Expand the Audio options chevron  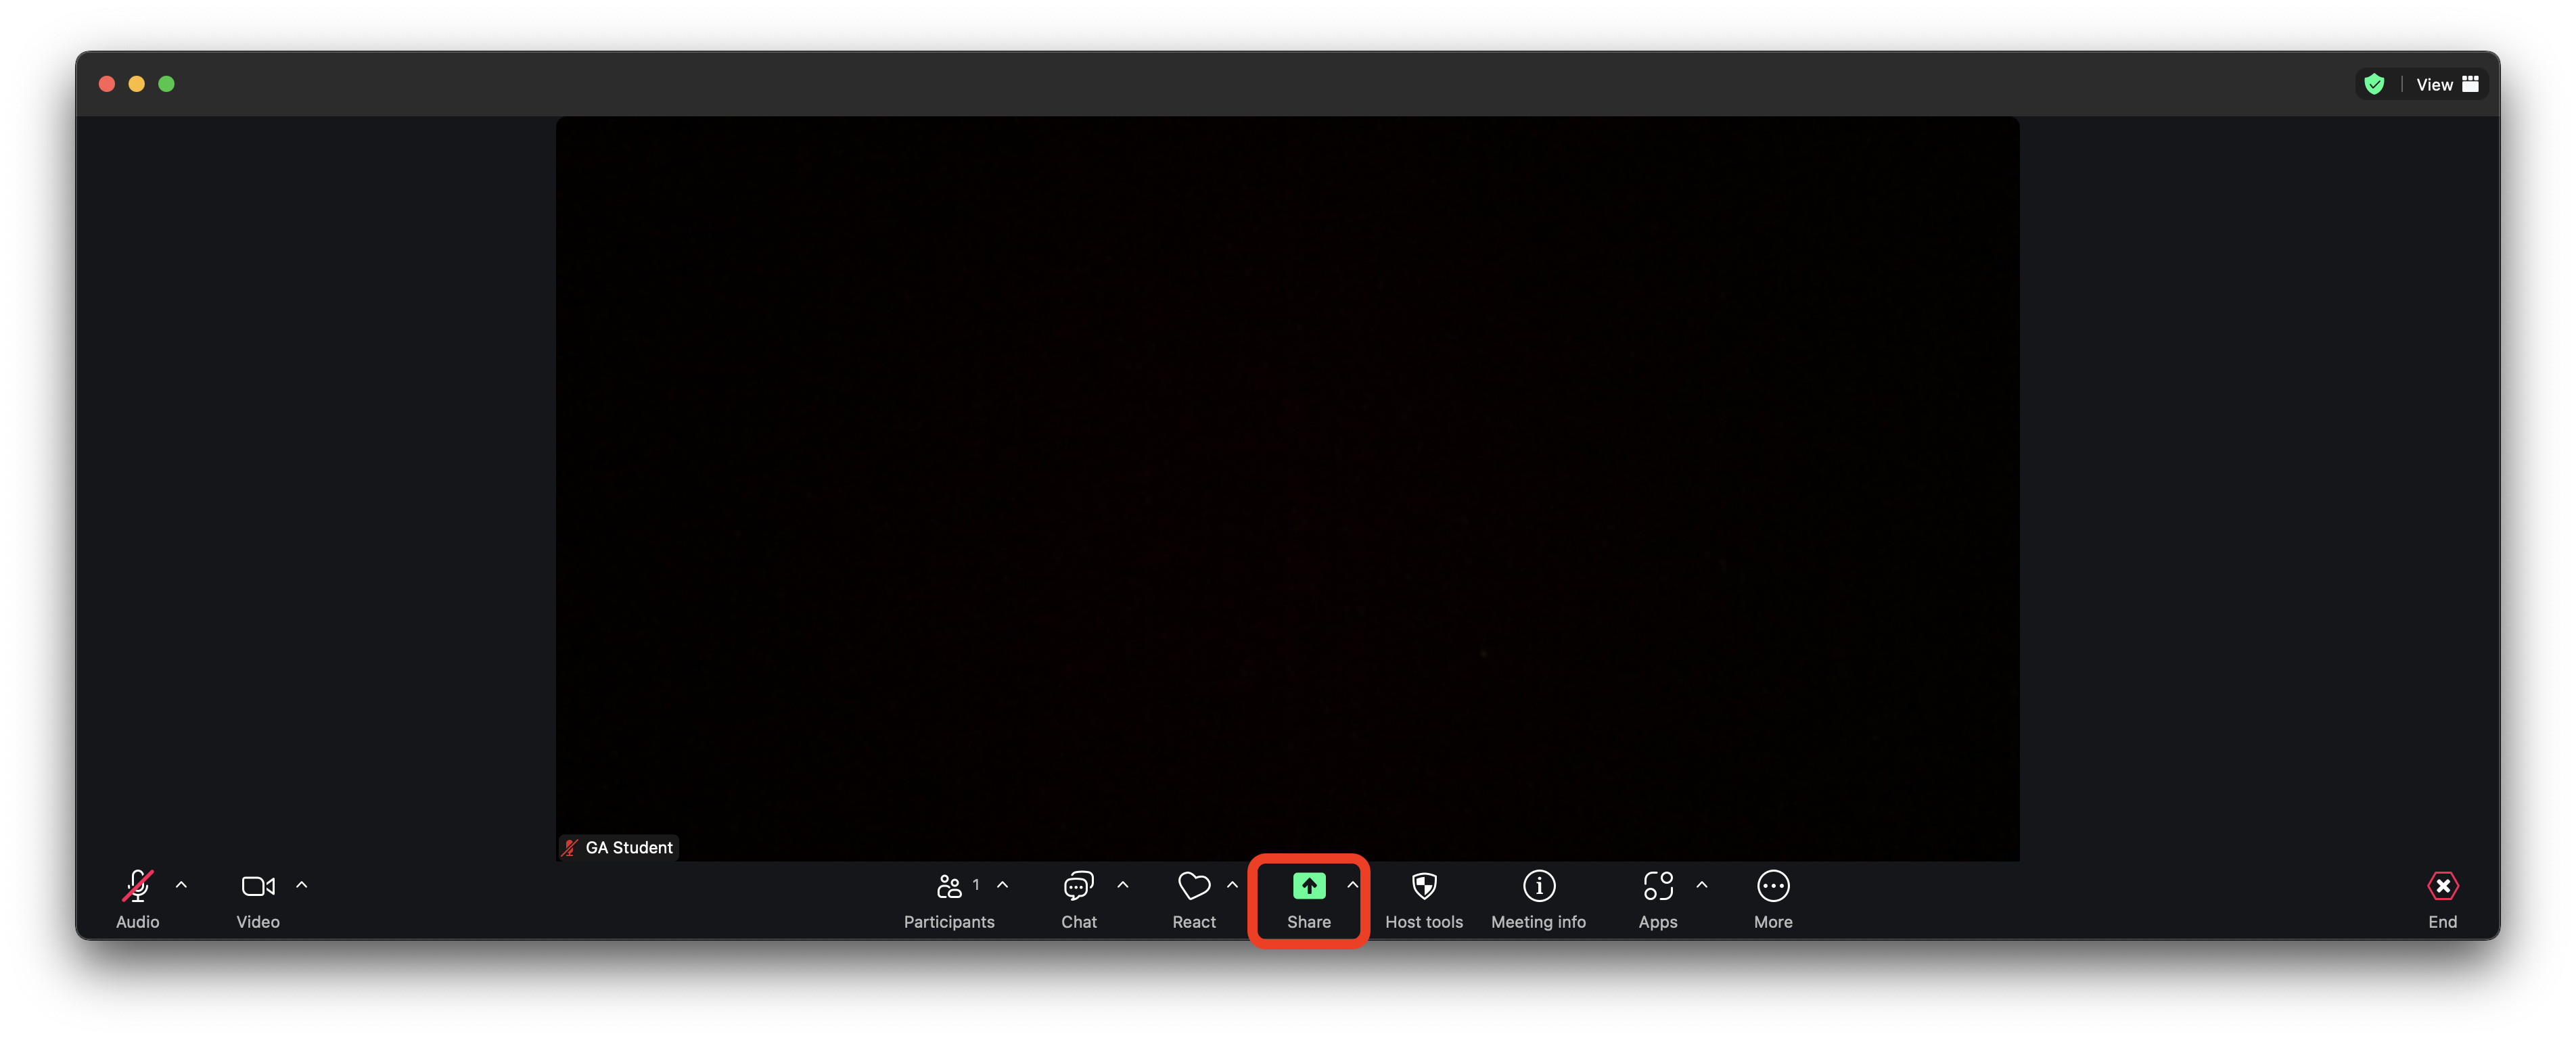pyautogui.click(x=182, y=885)
